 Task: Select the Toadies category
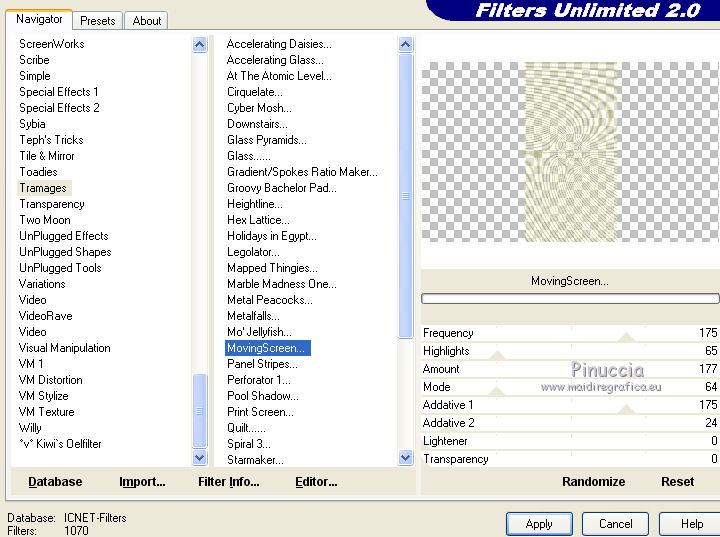point(39,172)
